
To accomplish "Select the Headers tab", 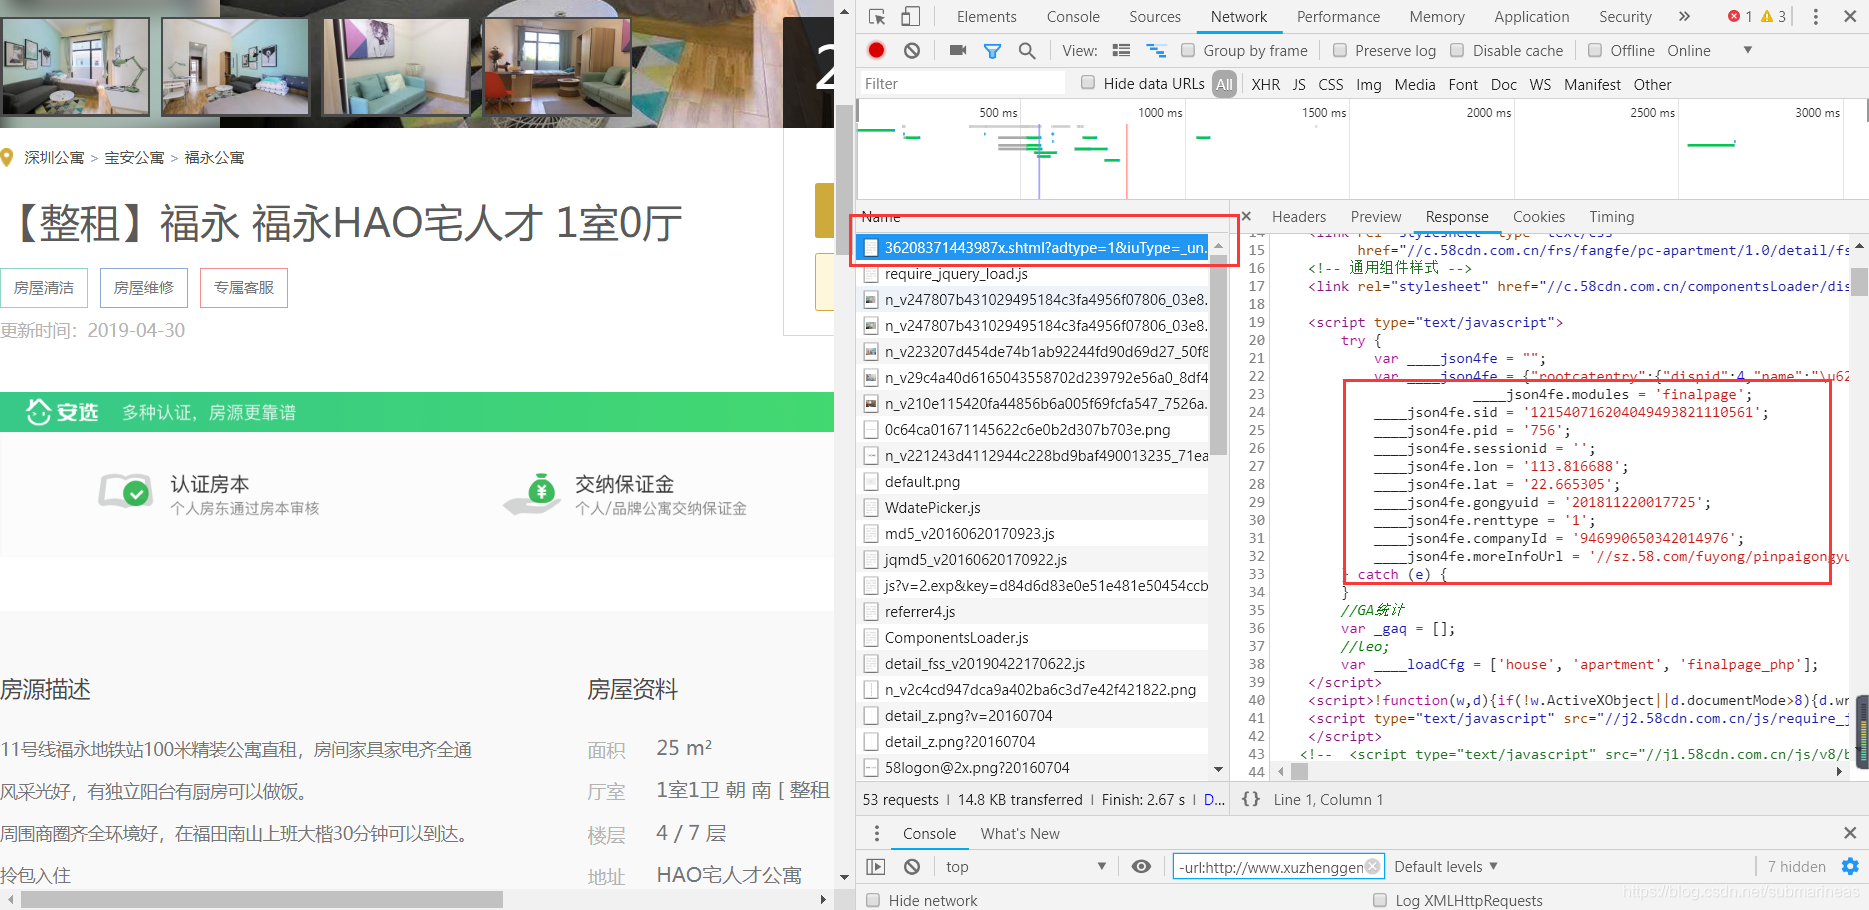I will click(x=1298, y=217).
